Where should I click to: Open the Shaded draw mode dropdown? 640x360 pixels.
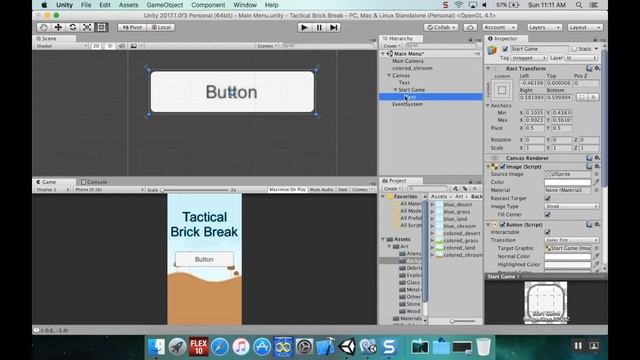tap(62, 46)
